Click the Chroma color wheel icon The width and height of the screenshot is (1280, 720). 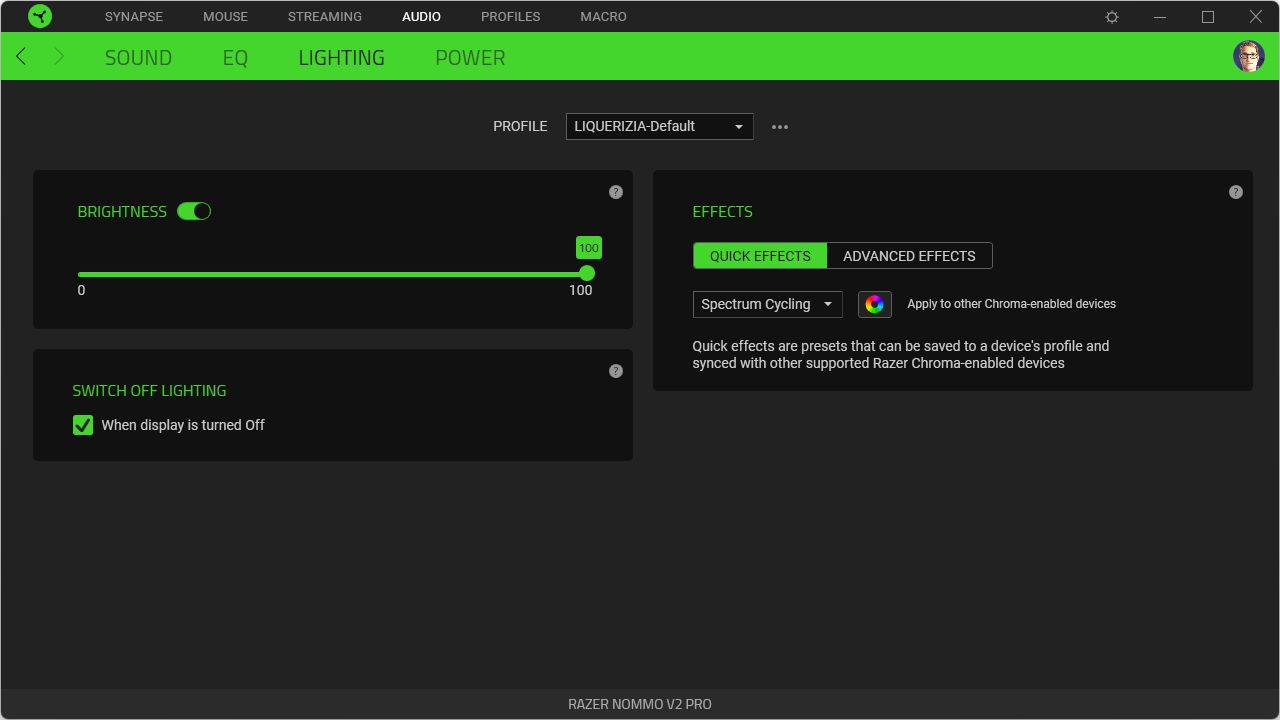tap(874, 304)
